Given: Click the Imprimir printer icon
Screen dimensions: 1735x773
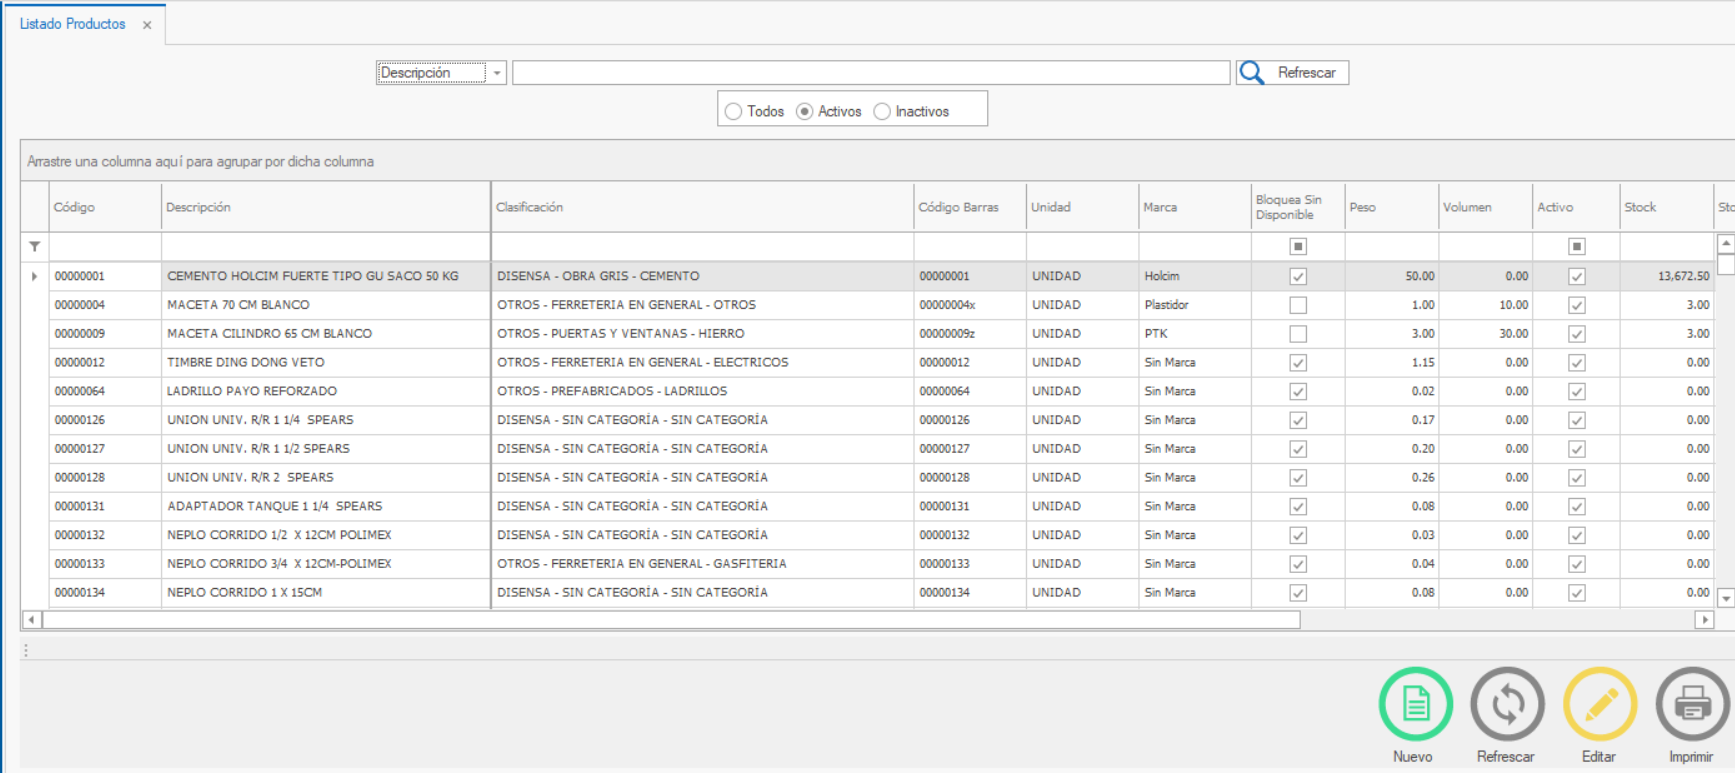Looking at the screenshot, I should 1692,705.
